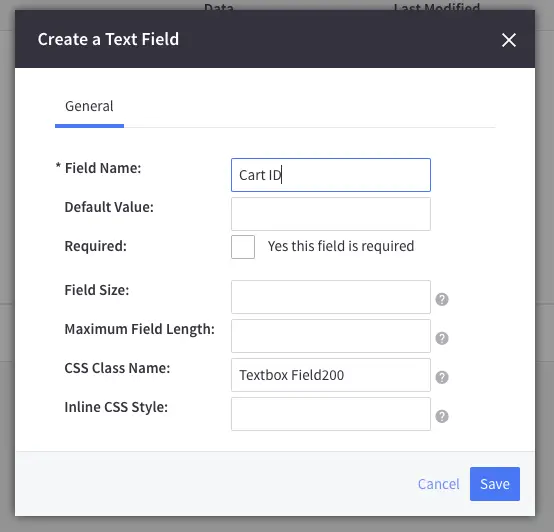Focus the Field Name input containing Cart ID
Viewport: 554px width, 532px height.
click(331, 175)
